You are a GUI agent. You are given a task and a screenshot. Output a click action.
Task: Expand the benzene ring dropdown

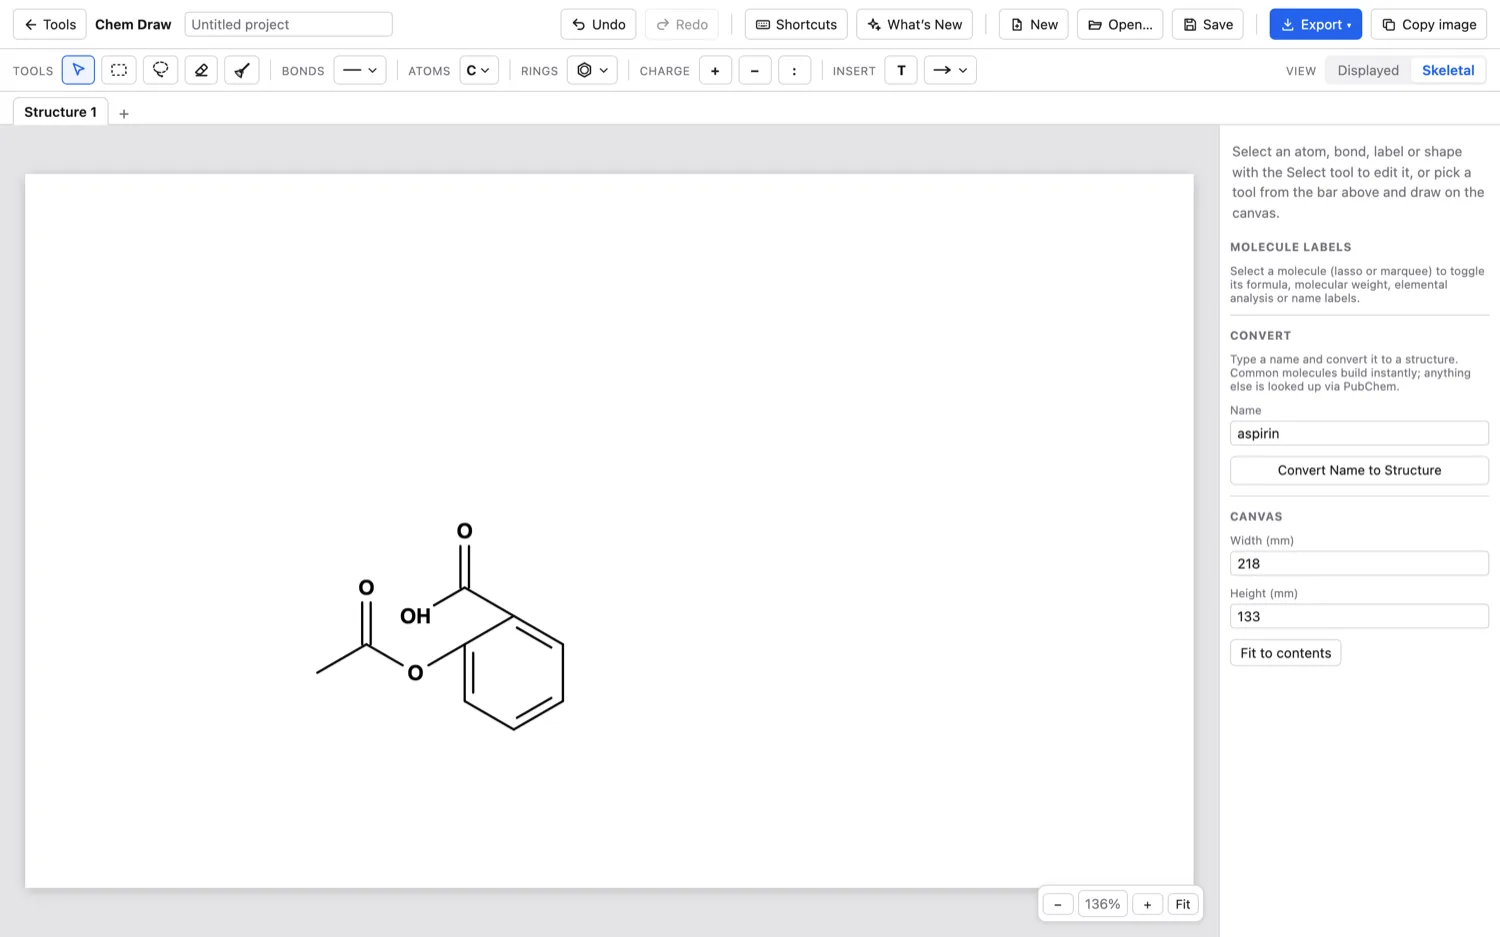coord(592,70)
